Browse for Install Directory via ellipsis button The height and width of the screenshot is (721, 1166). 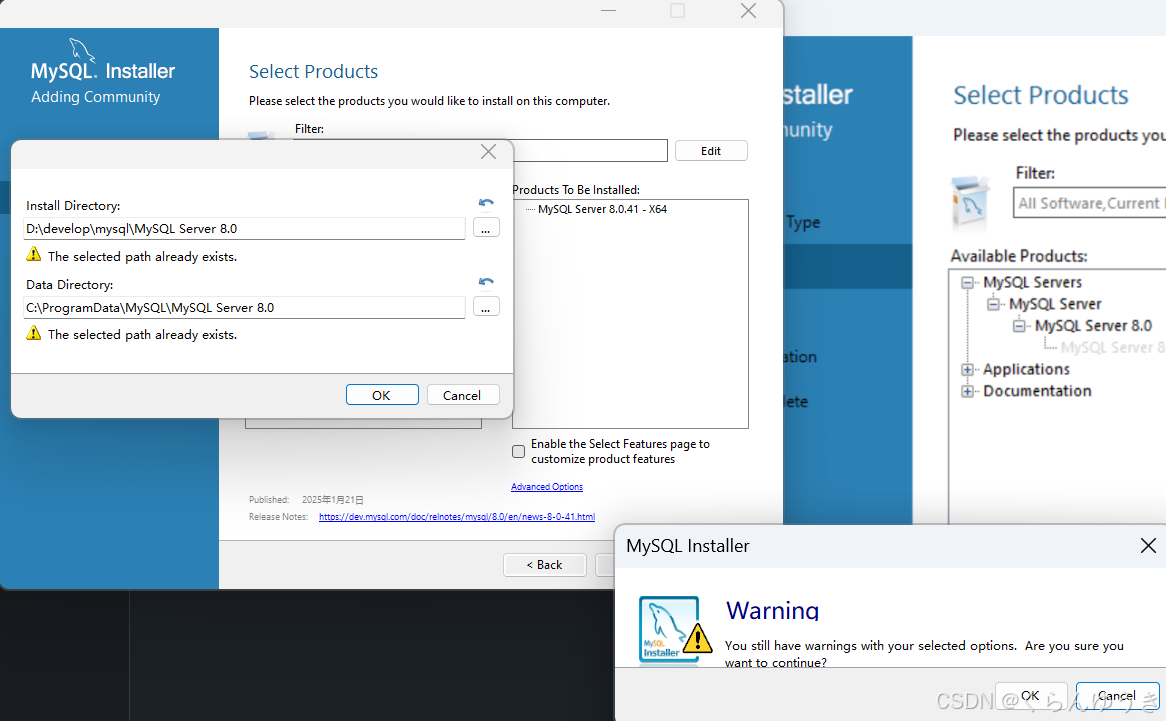click(486, 228)
